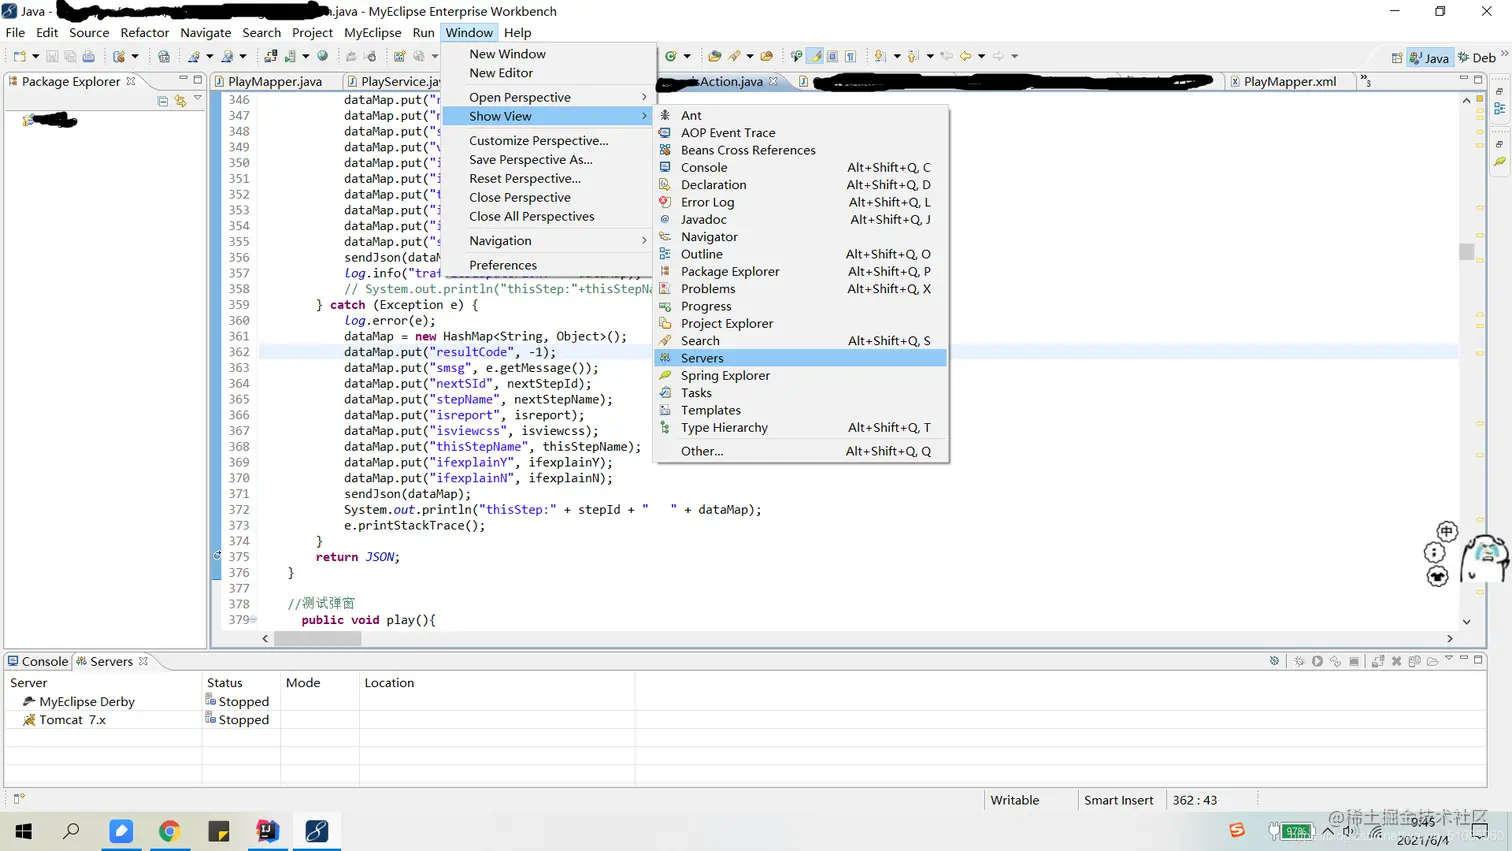The width and height of the screenshot is (1512, 851).
Task: Open the MyEclipse menu in the menu bar
Action: pyautogui.click(x=372, y=33)
